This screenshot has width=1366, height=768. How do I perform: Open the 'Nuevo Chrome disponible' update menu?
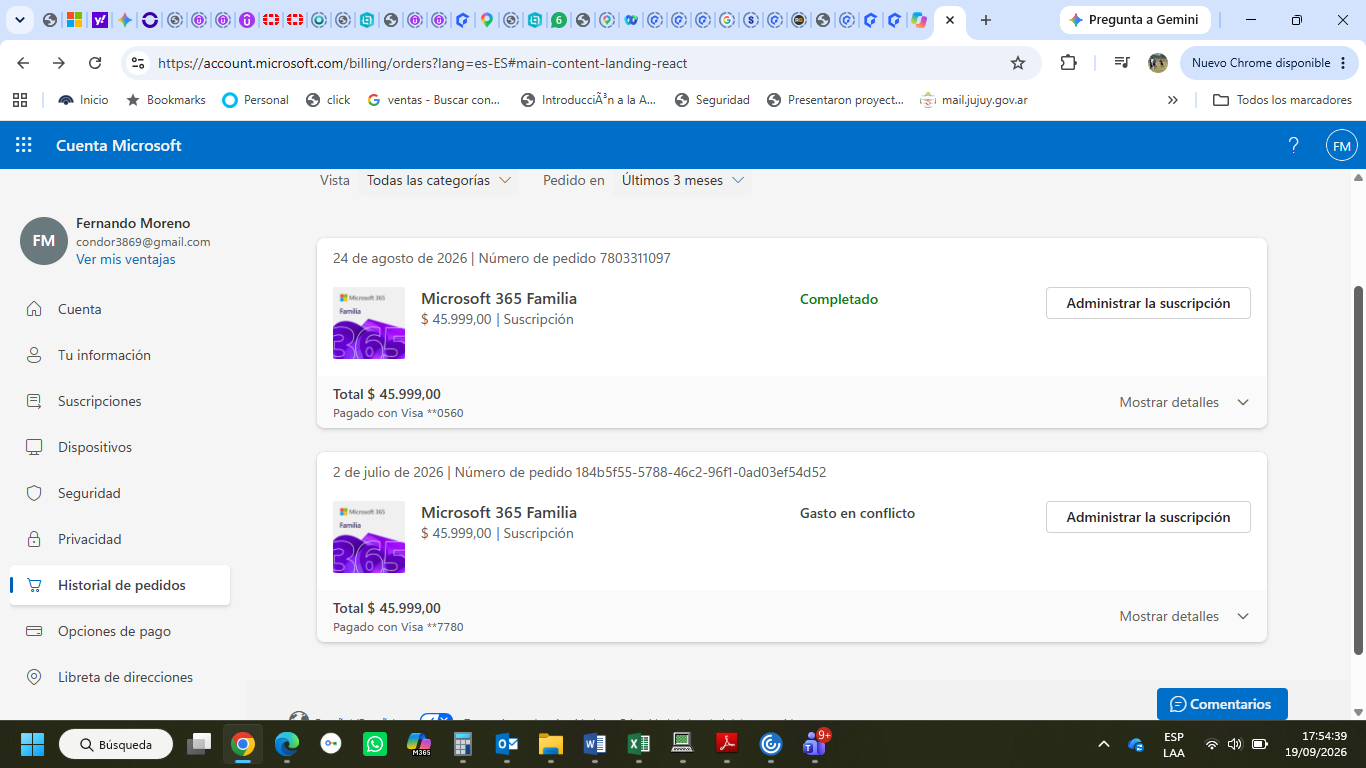point(1269,63)
